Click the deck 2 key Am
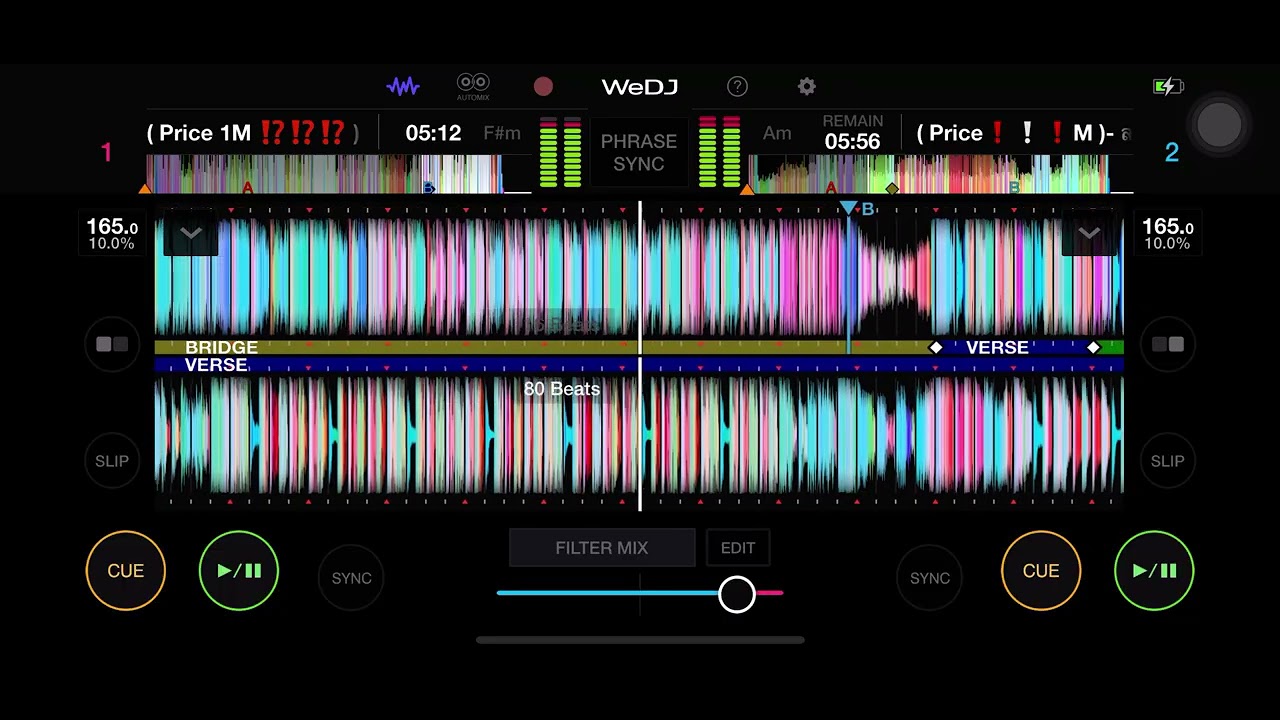Viewport: 1280px width, 720px height. pos(777,133)
